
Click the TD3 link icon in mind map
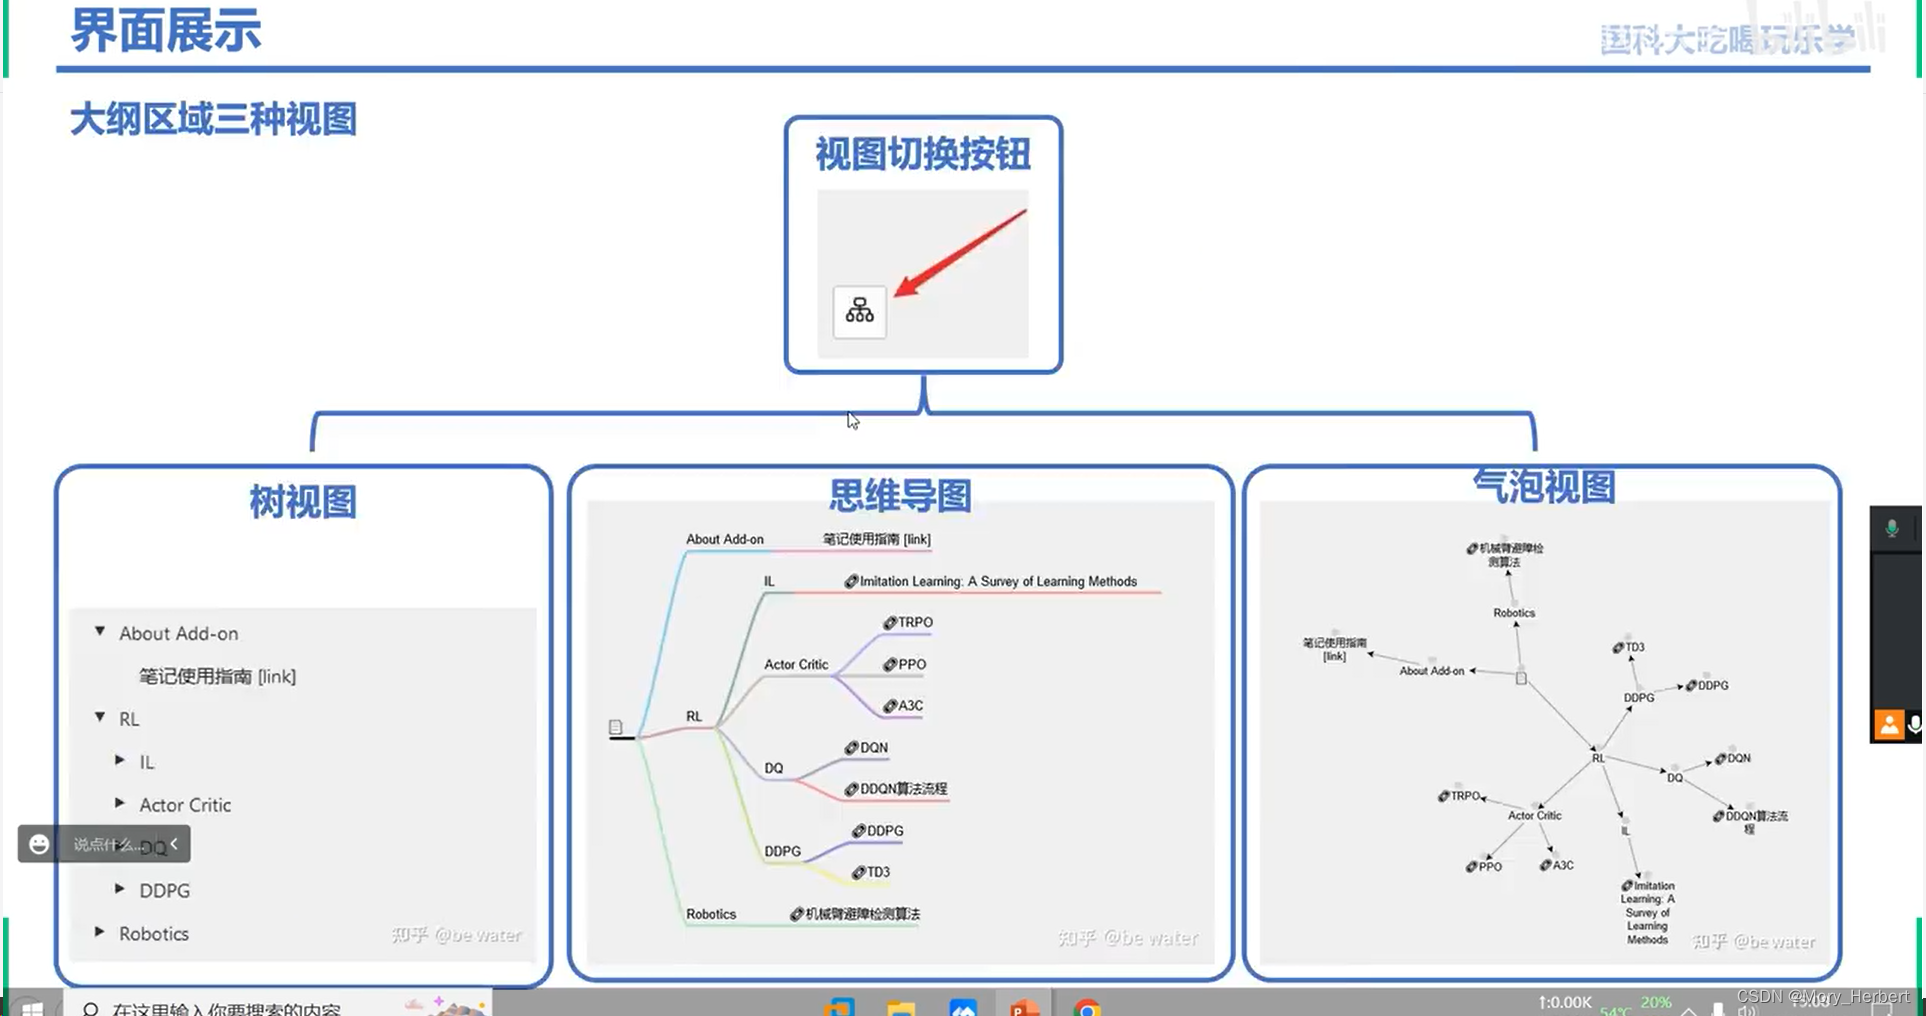858,873
